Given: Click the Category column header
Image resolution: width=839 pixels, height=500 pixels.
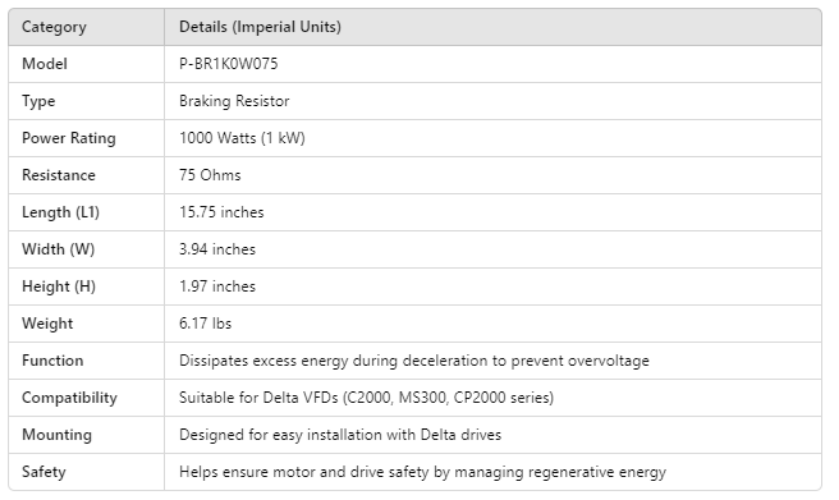Looking at the screenshot, I should 53,27.
